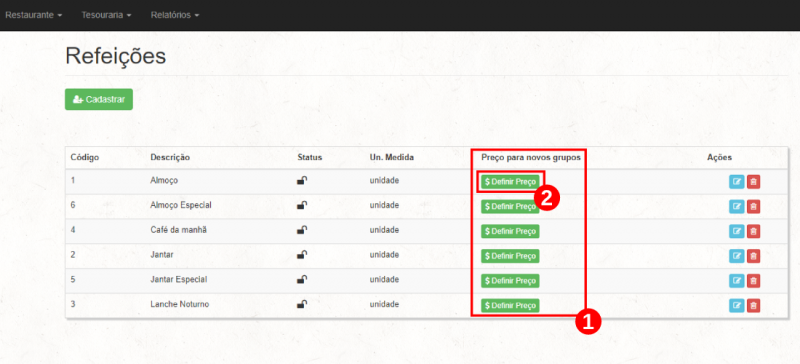Delete the Jantar Especial row

click(x=753, y=281)
